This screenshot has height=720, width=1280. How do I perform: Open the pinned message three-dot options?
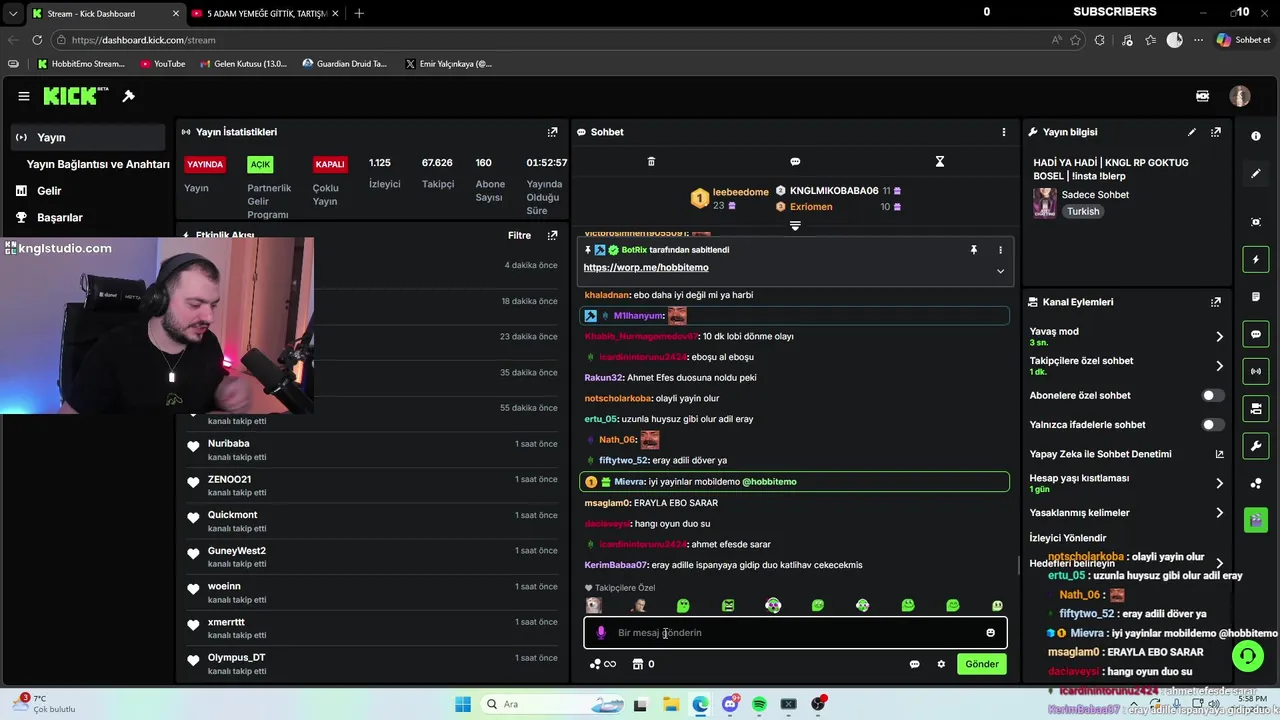point(1000,250)
